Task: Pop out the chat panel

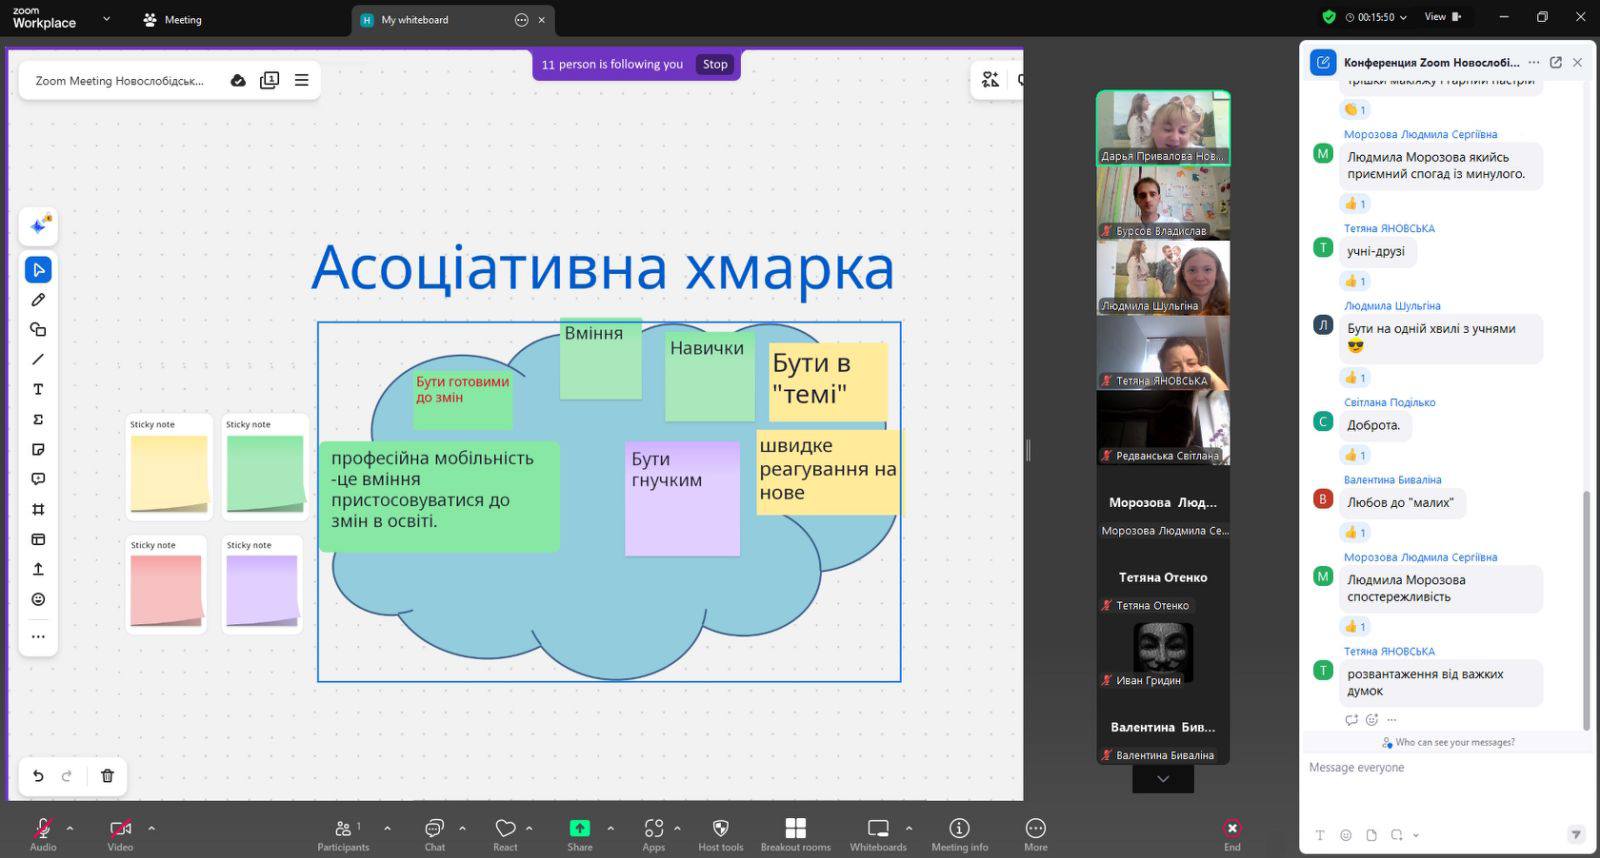Action: [1555, 62]
